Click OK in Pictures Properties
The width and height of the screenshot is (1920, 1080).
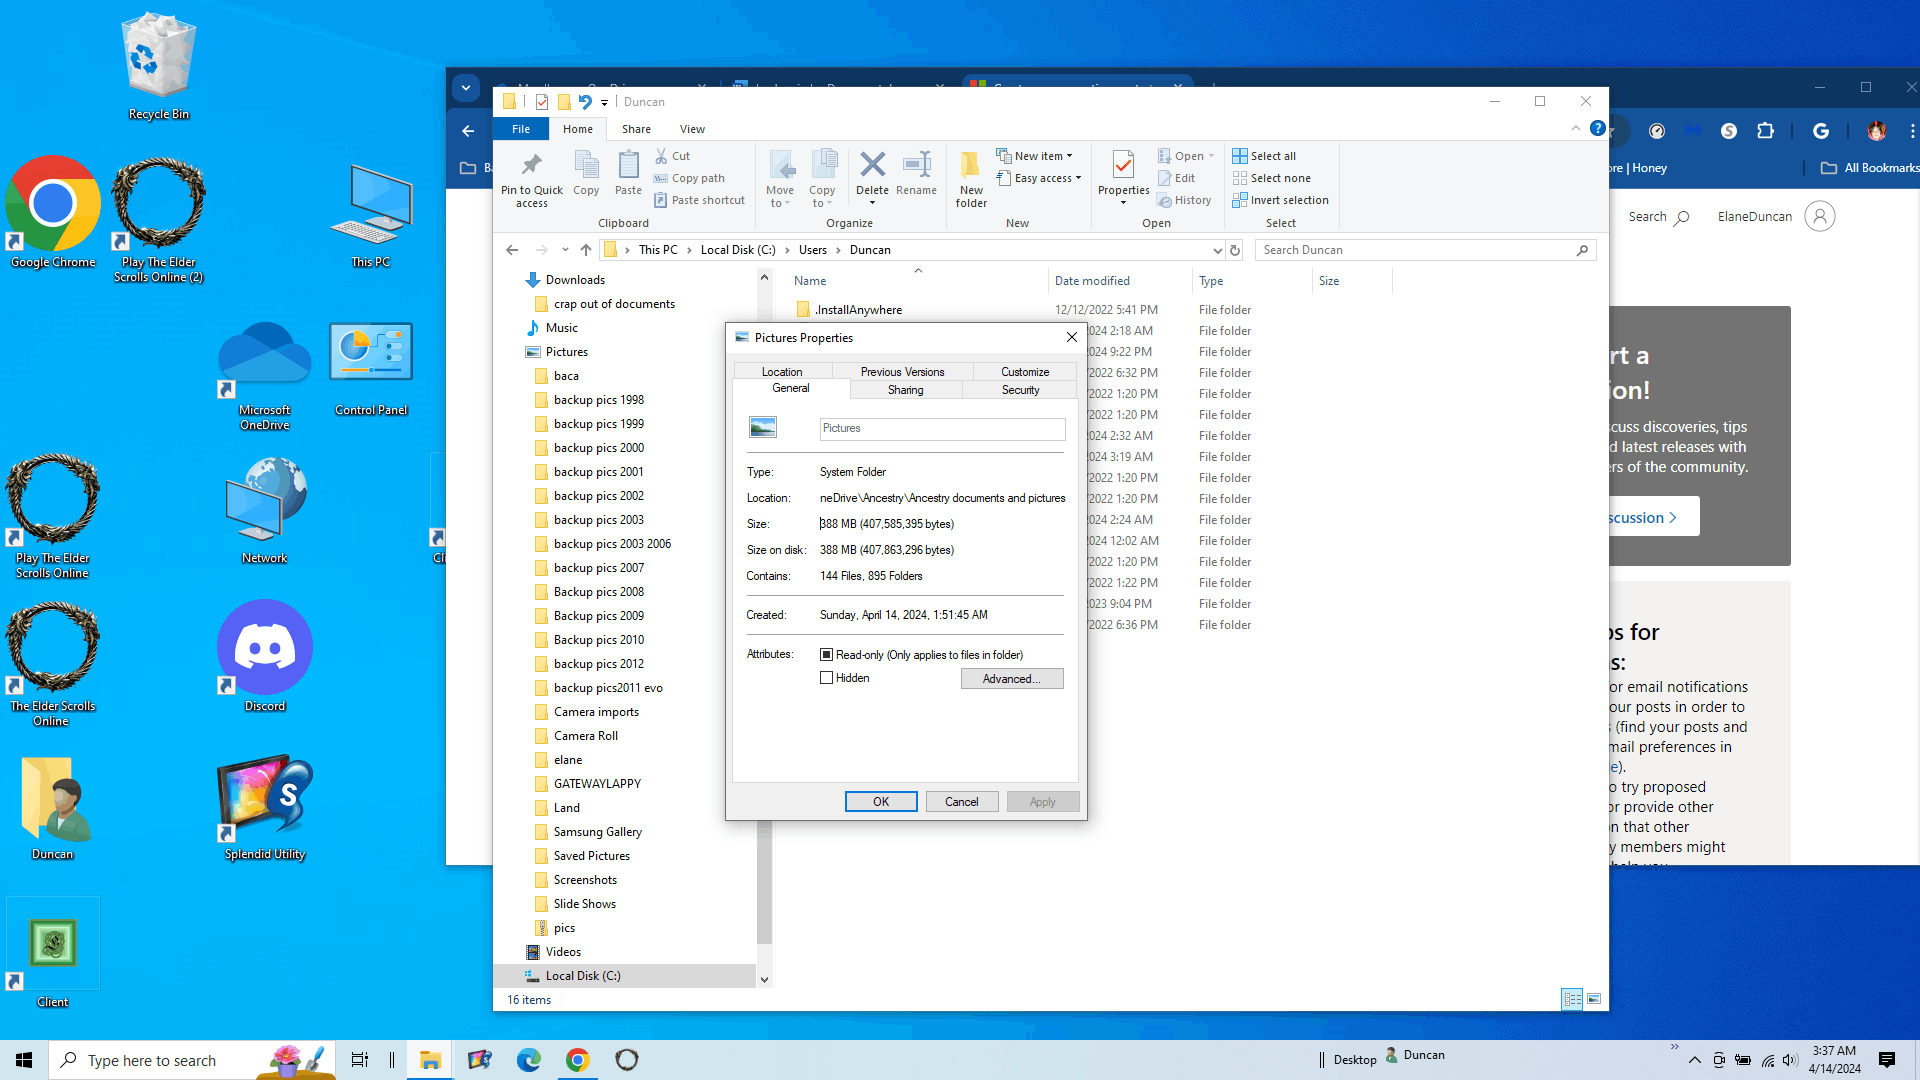(880, 802)
